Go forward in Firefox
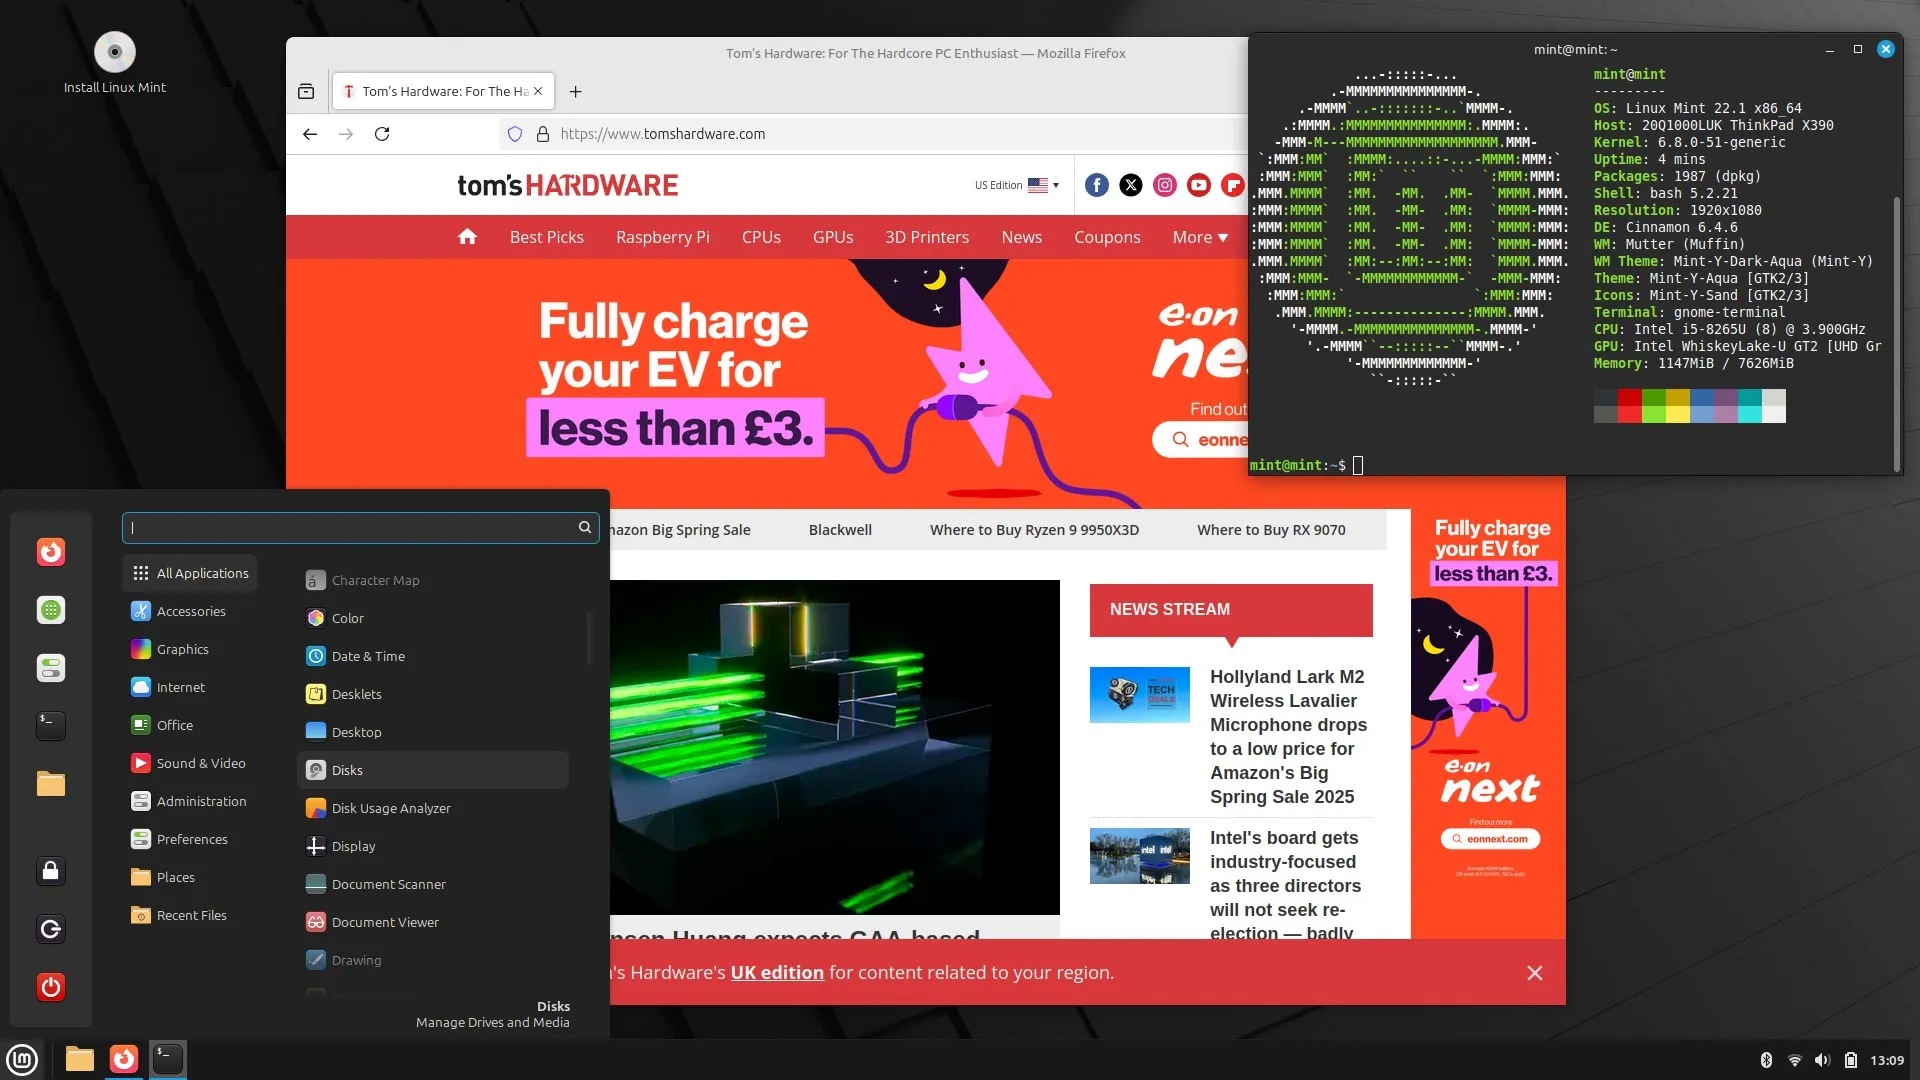The height and width of the screenshot is (1080, 1920). 346,134
